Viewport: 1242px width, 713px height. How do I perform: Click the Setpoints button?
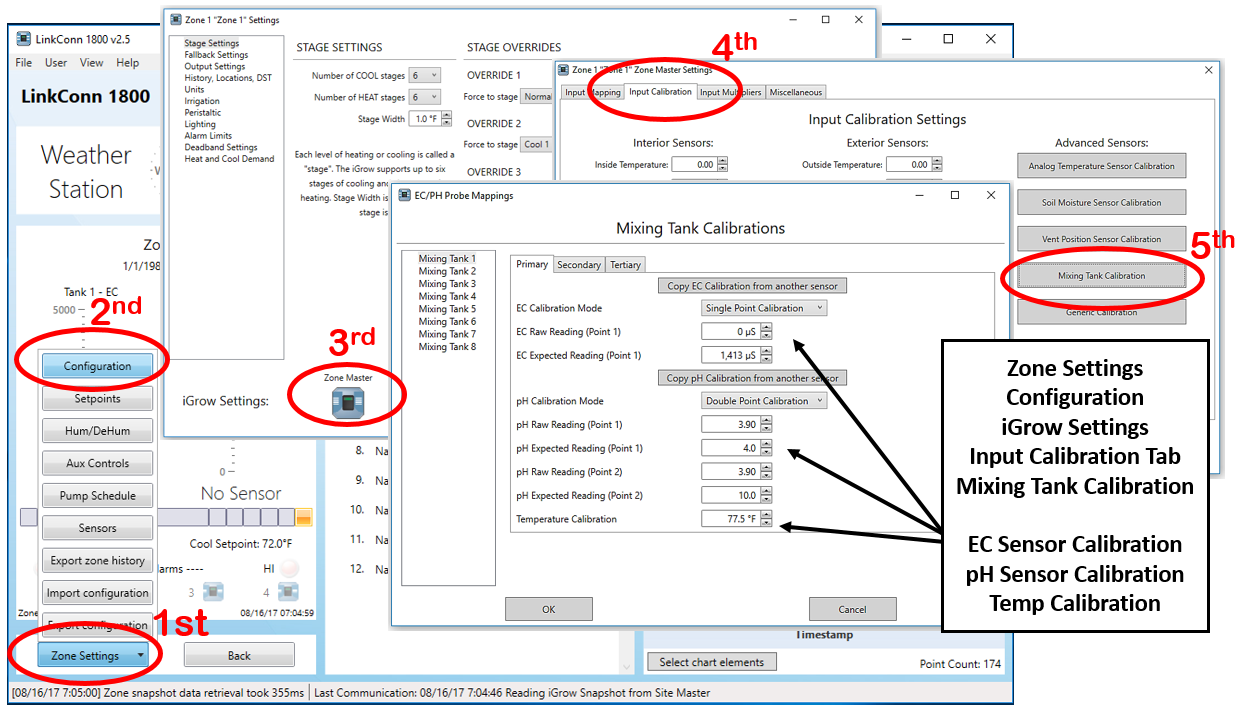[x=97, y=398]
